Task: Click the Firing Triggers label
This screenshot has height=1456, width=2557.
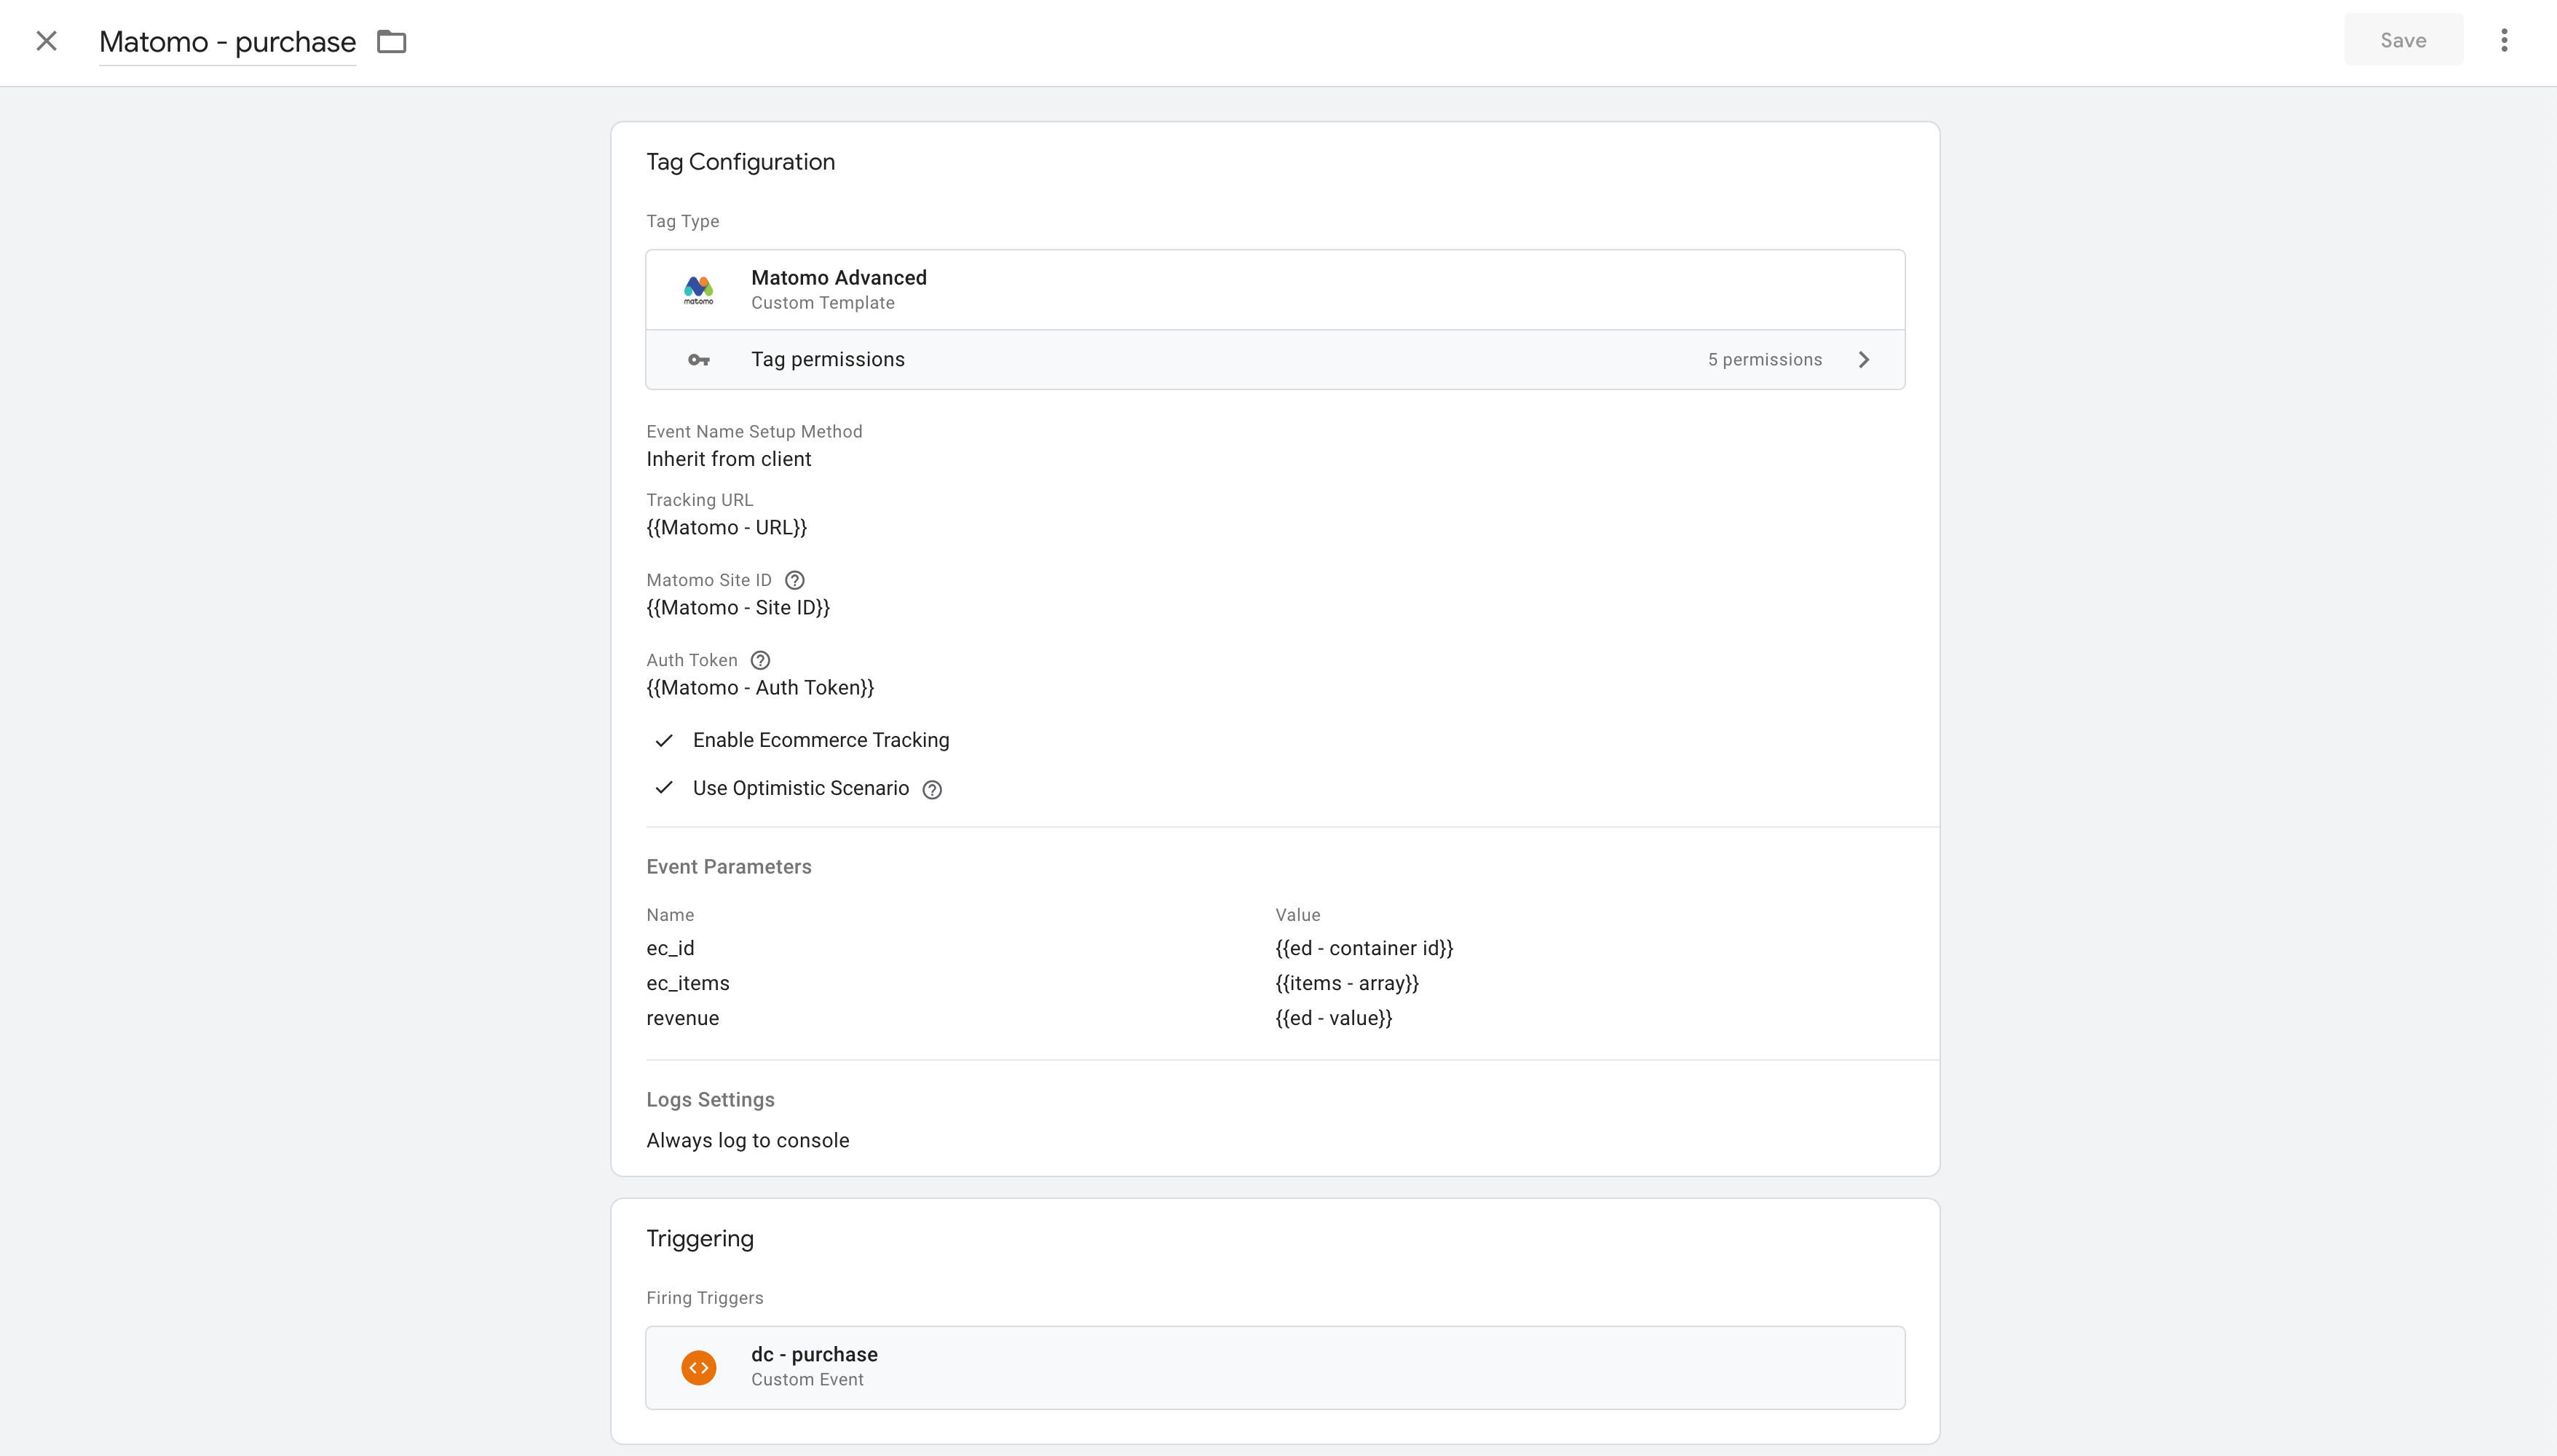Action: 704,1298
